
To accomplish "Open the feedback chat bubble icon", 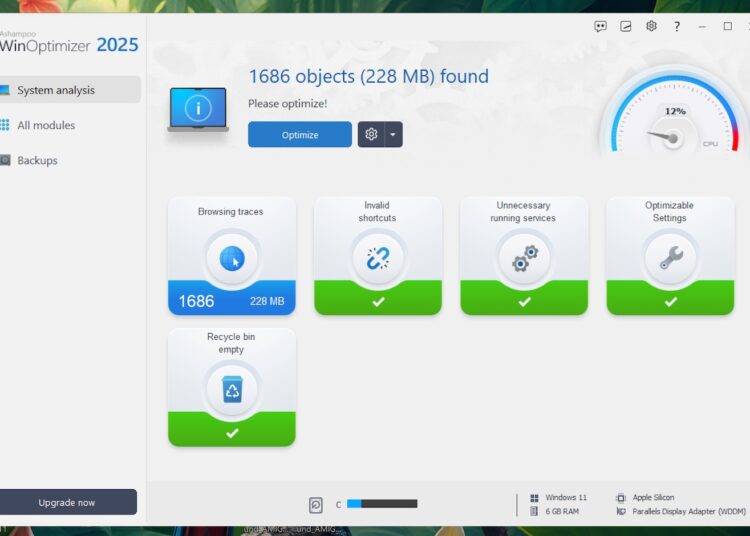I will [x=600, y=26].
